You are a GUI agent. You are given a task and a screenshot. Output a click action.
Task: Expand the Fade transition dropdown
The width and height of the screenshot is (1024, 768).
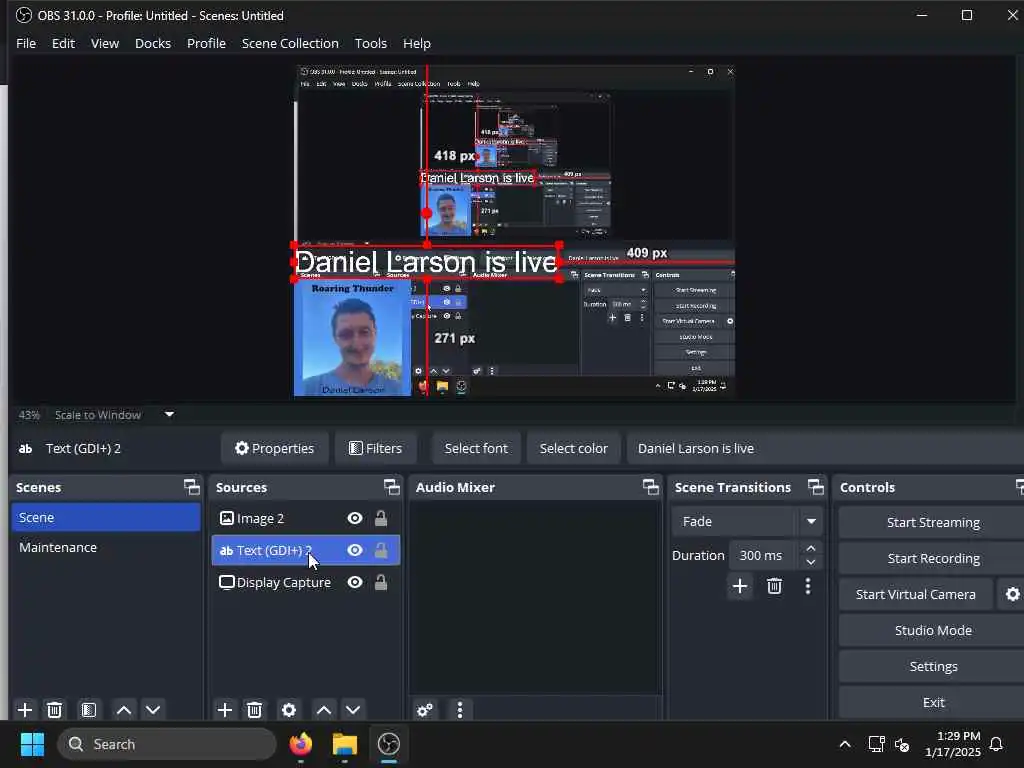pyautogui.click(x=811, y=522)
